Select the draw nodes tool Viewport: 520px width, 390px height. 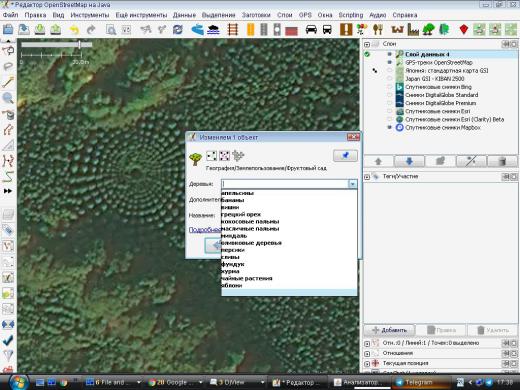(8, 82)
